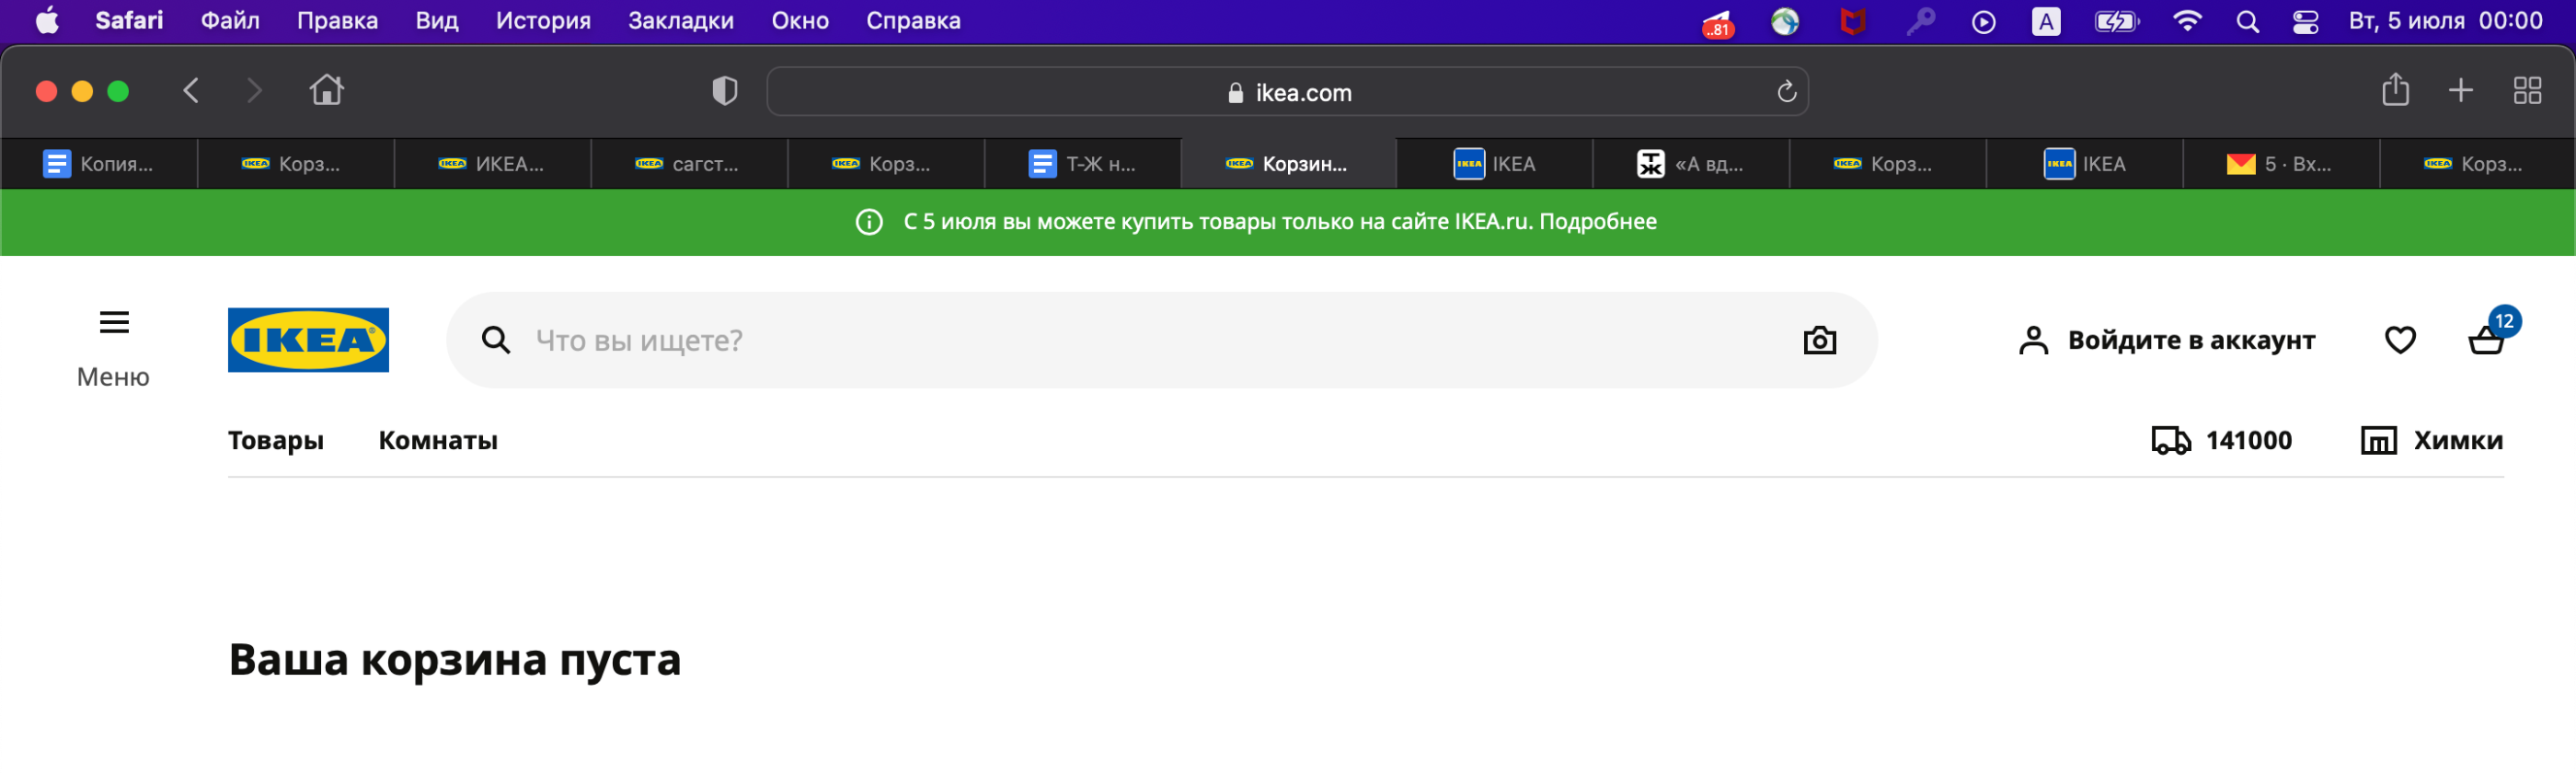The width and height of the screenshot is (2576, 775).
Task: Open Wi-Fi menu in menu bar
Action: pos(2187,21)
